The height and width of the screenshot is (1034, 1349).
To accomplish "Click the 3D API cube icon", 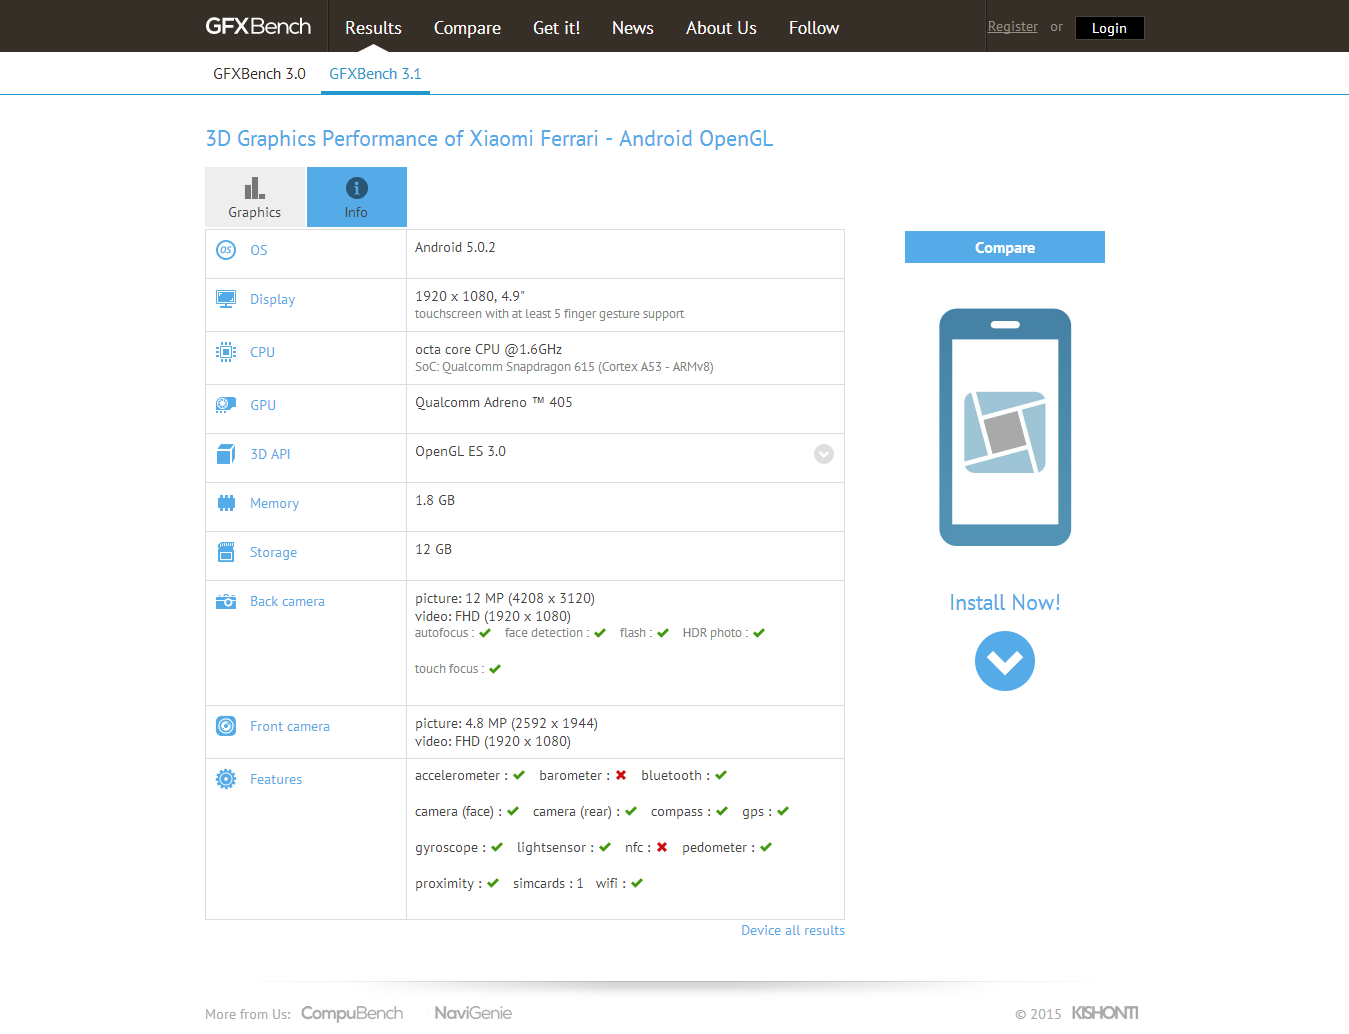I will click(226, 454).
